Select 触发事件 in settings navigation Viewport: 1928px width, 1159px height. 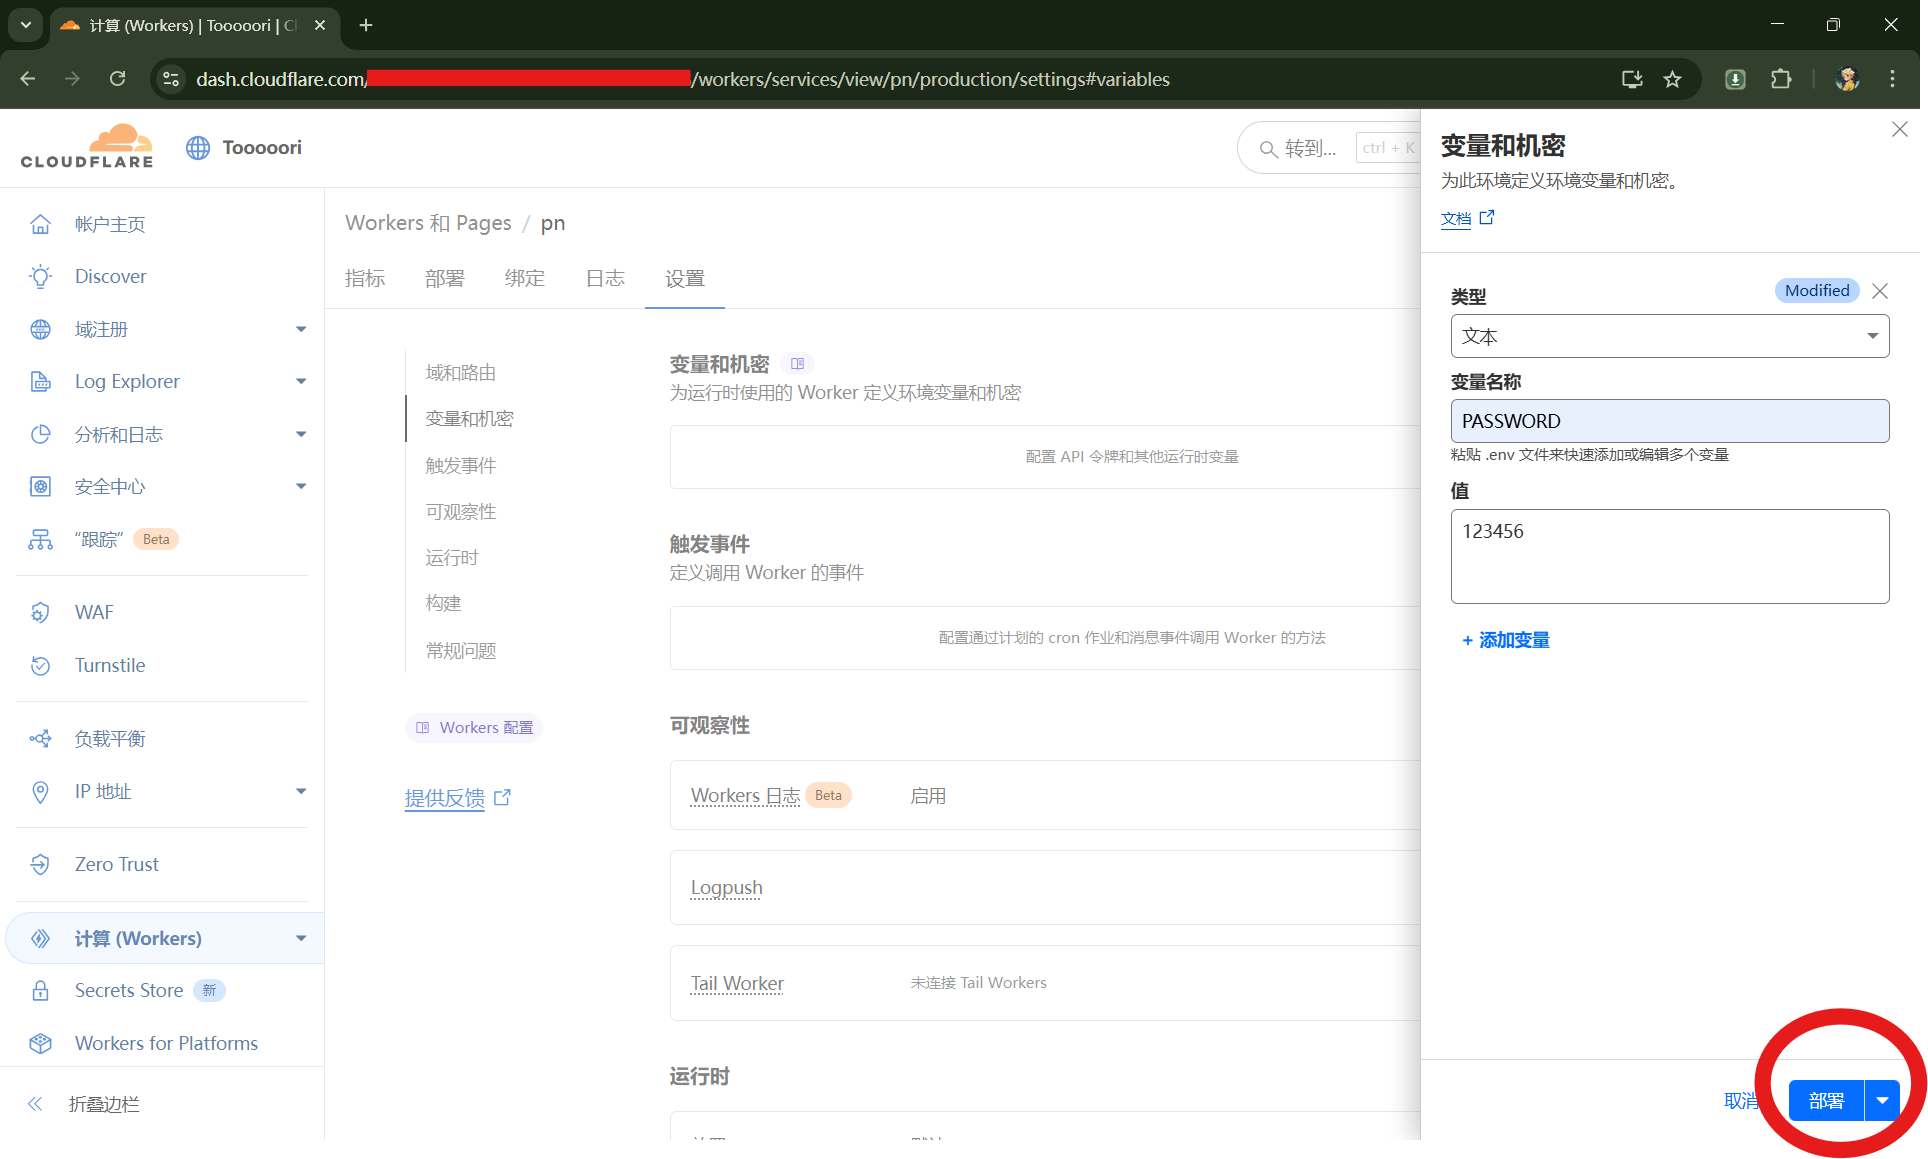(x=461, y=465)
